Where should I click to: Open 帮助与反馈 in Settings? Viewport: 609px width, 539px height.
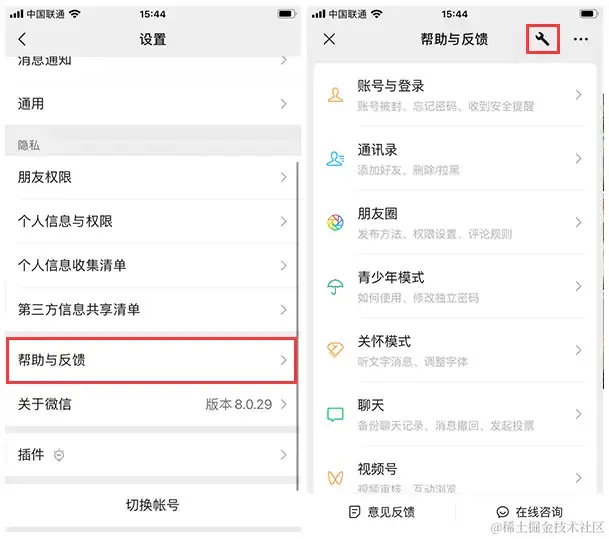coord(151,360)
